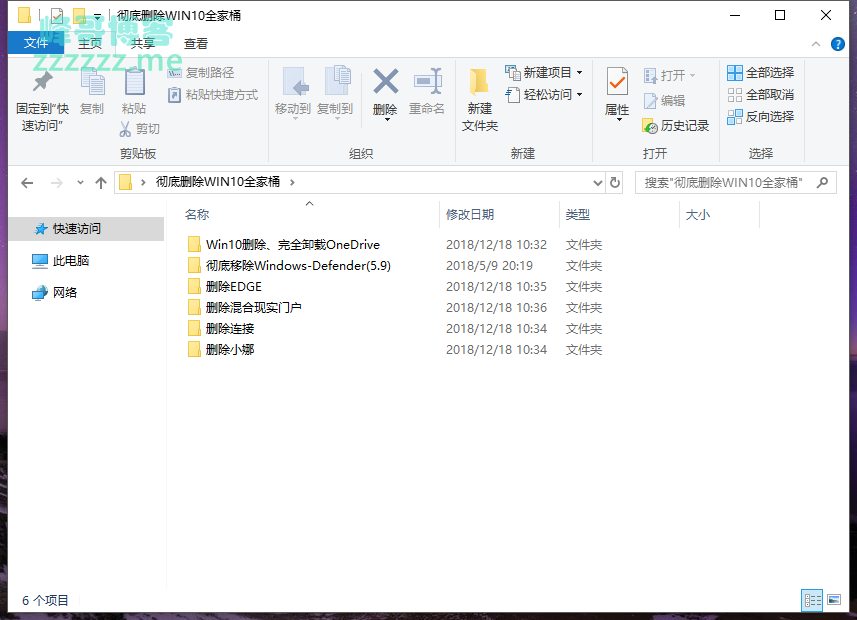Click the address bar path 彻底删除WIN10全家桶
This screenshot has width=857, height=620.
pyautogui.click(x=218, y=182)
